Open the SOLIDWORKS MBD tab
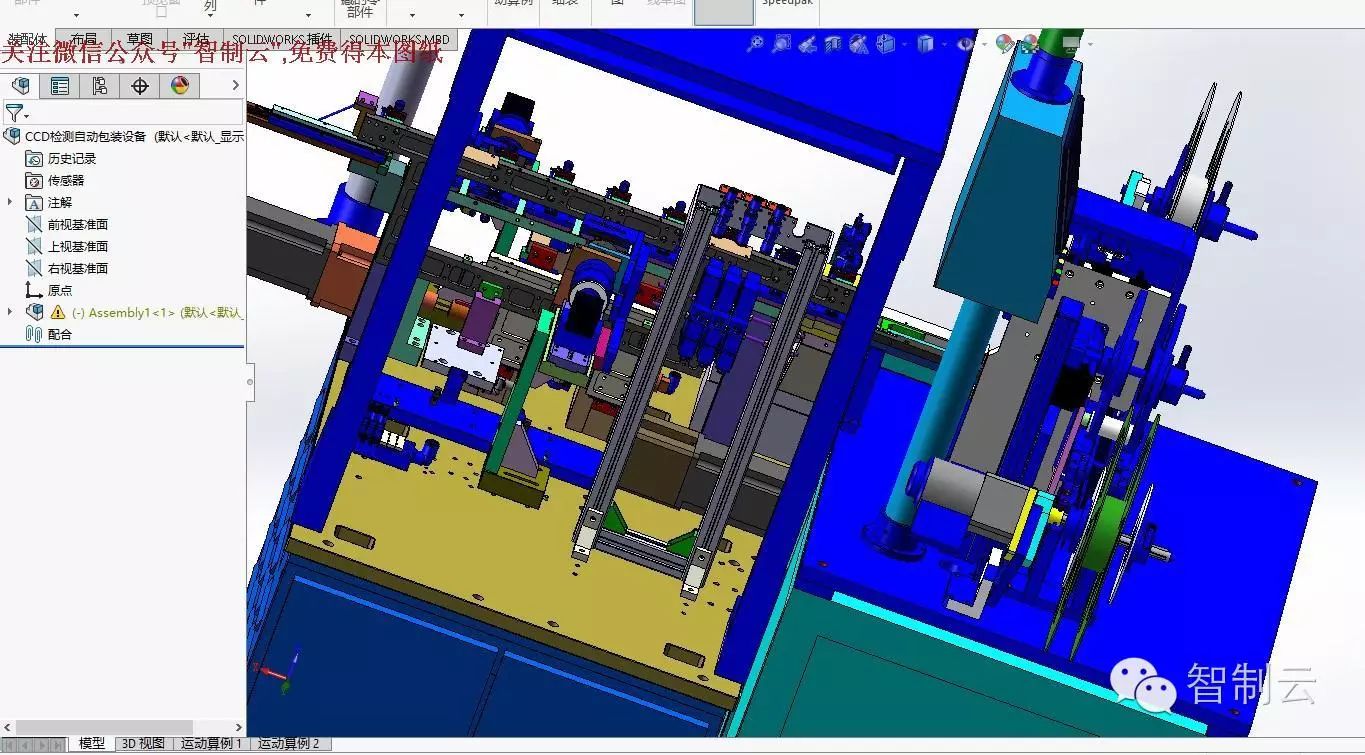1365x755 pixels. 399,40
